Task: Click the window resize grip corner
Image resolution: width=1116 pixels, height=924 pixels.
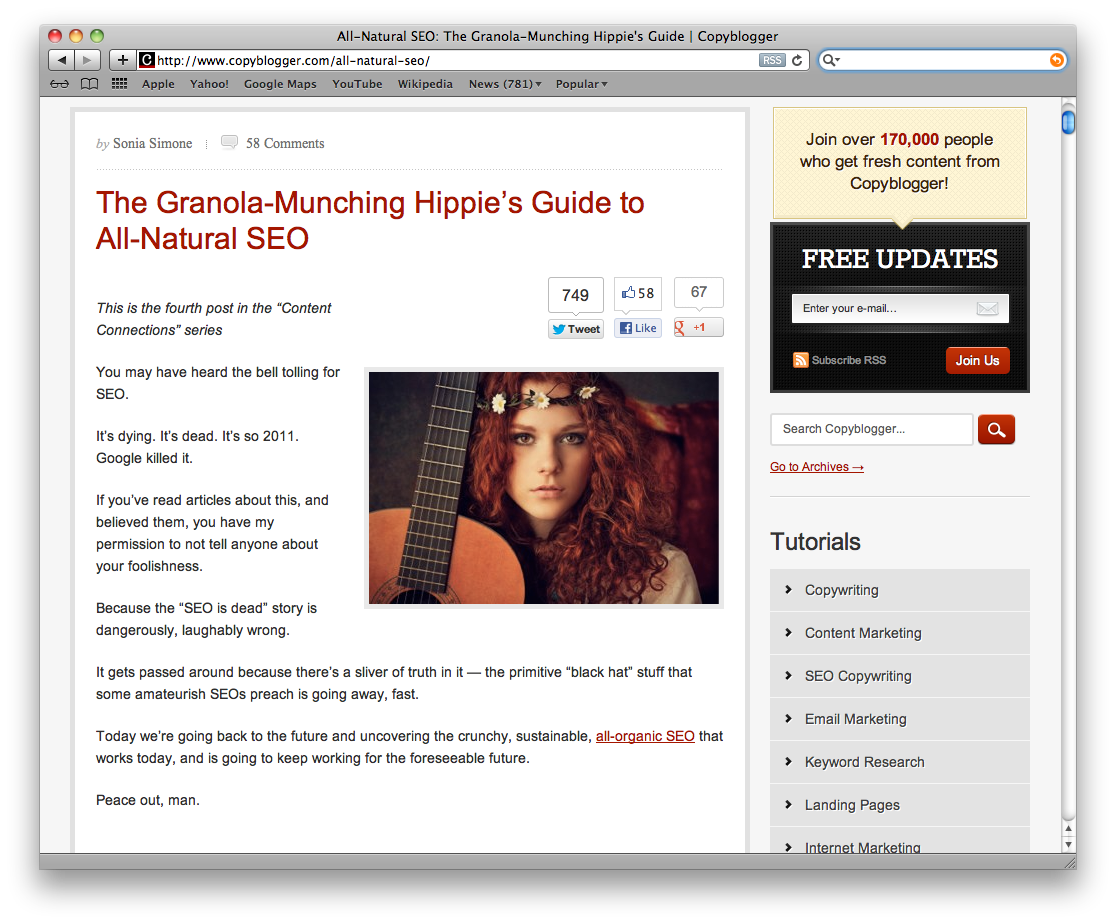Action: pos(1070,863)
